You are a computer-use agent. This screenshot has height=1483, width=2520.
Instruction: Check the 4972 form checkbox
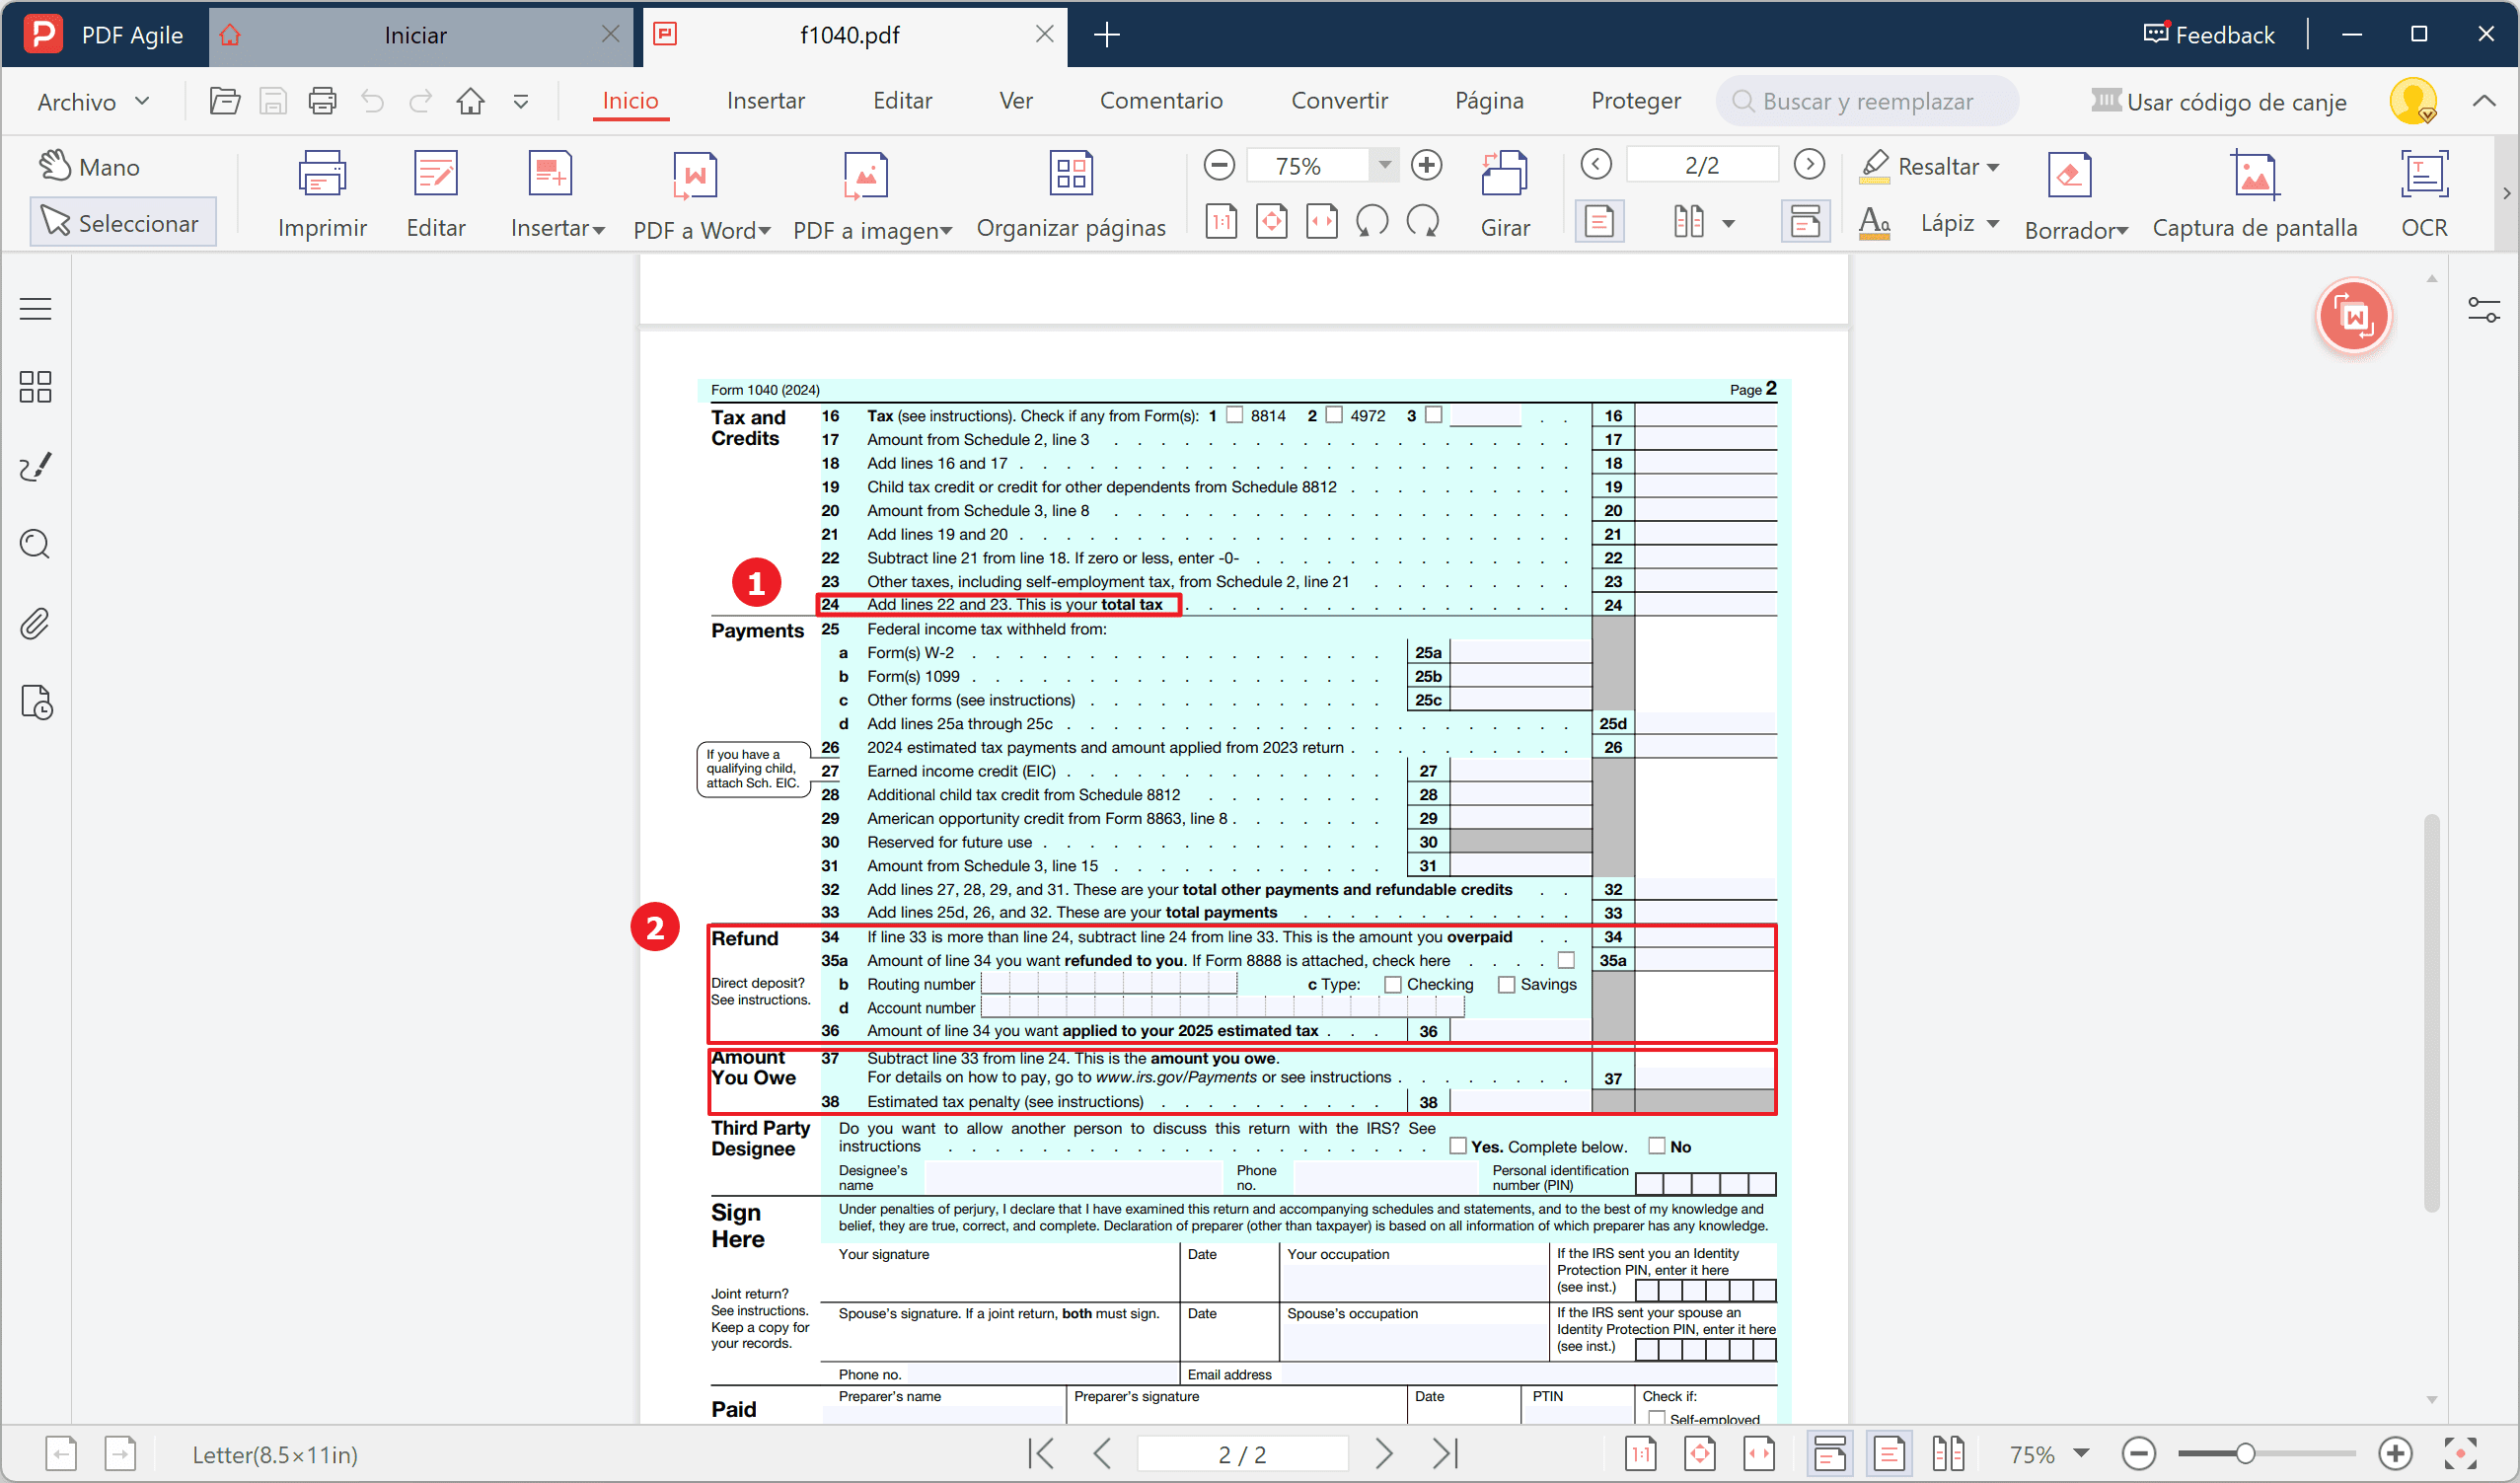[1334, 415]
